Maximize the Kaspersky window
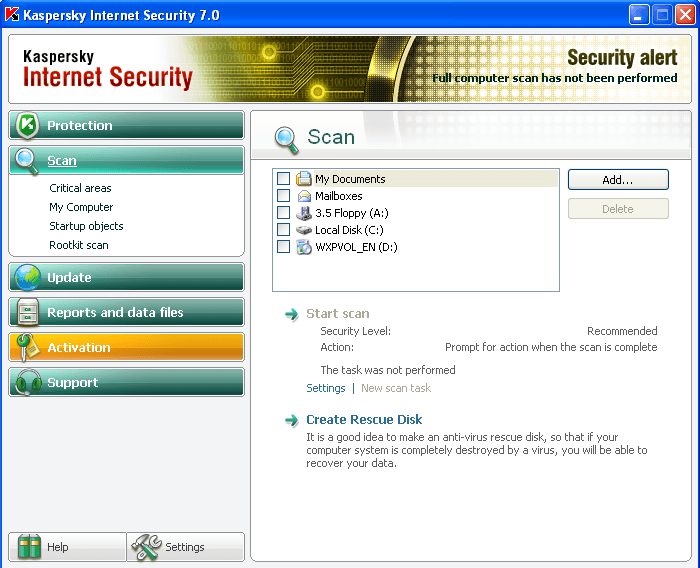 tap(662, 15)
